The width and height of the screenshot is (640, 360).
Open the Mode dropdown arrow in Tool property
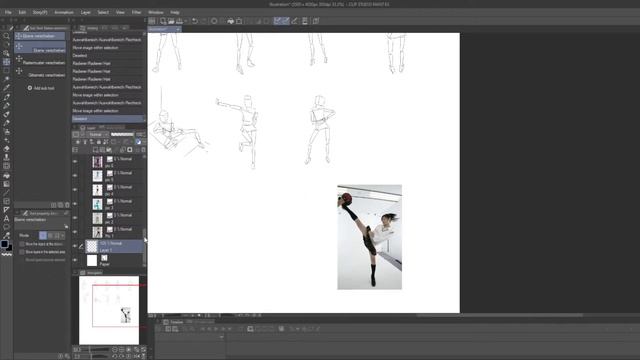[62, 236]
